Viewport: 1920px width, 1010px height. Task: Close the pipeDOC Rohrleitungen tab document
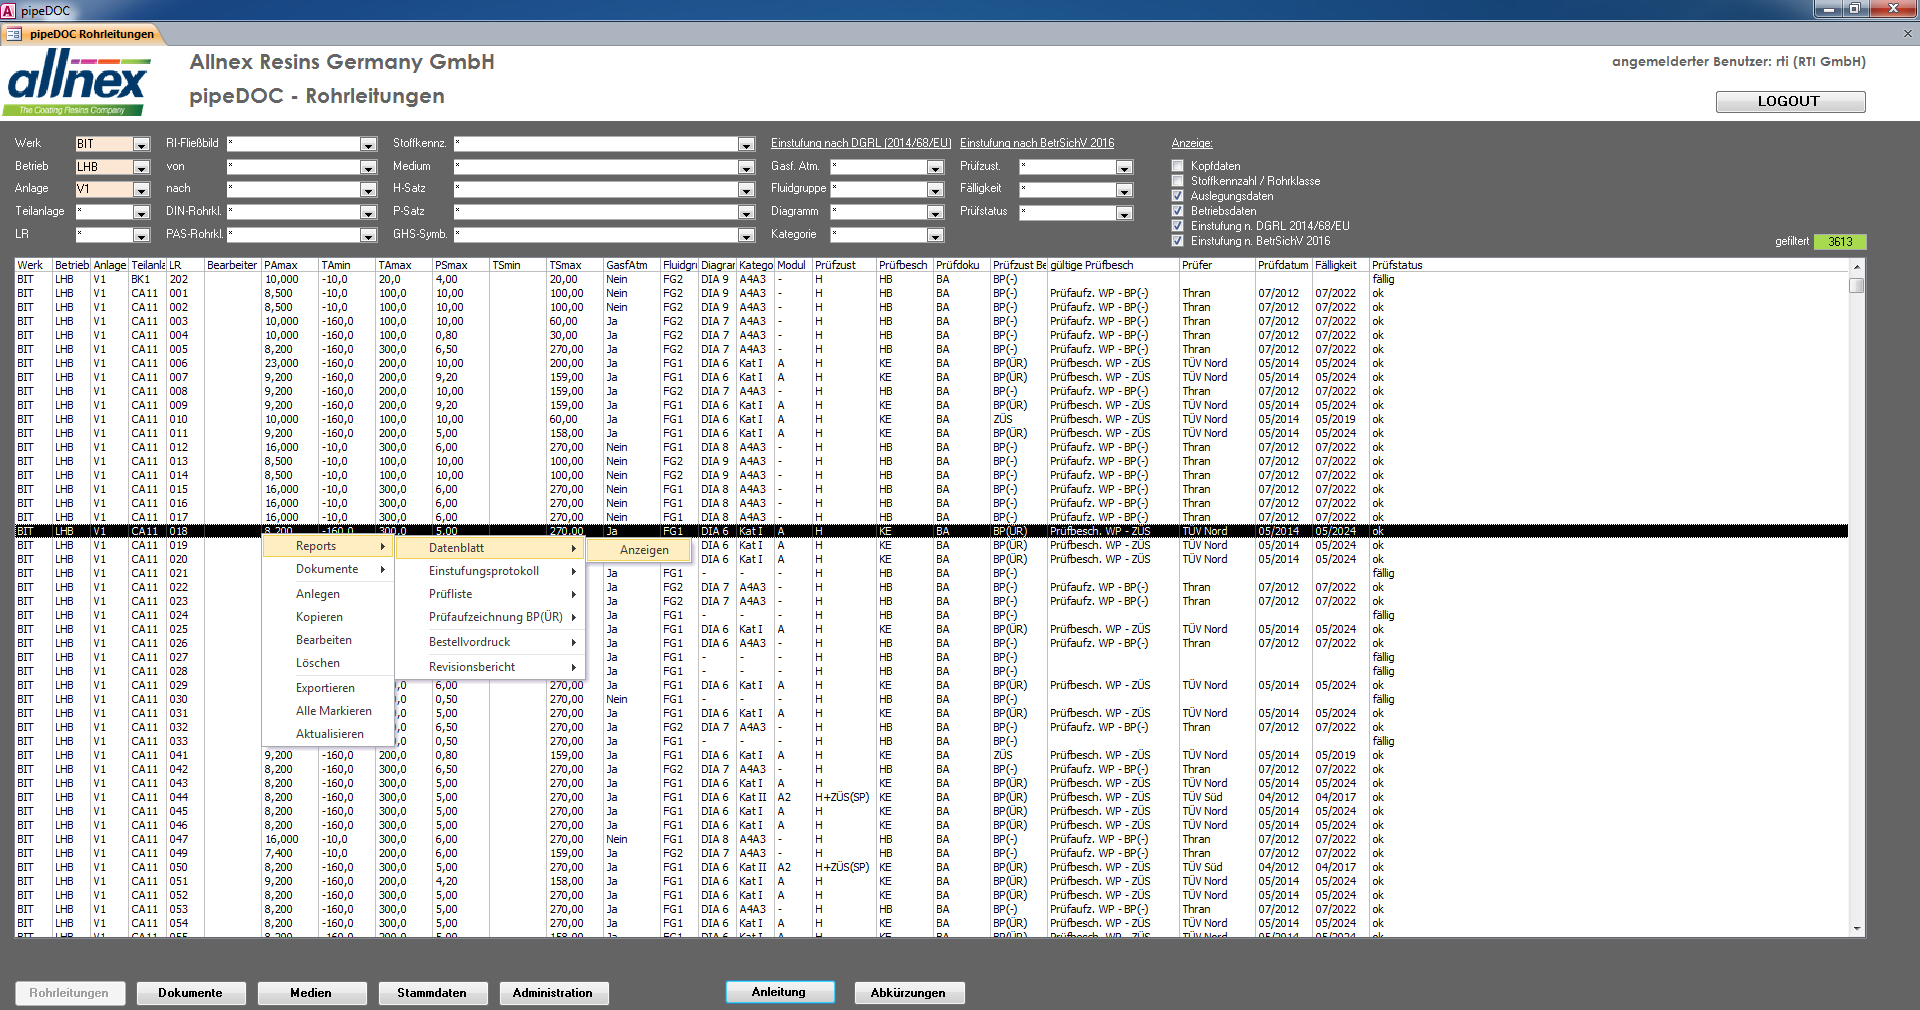pos(1907,33)
